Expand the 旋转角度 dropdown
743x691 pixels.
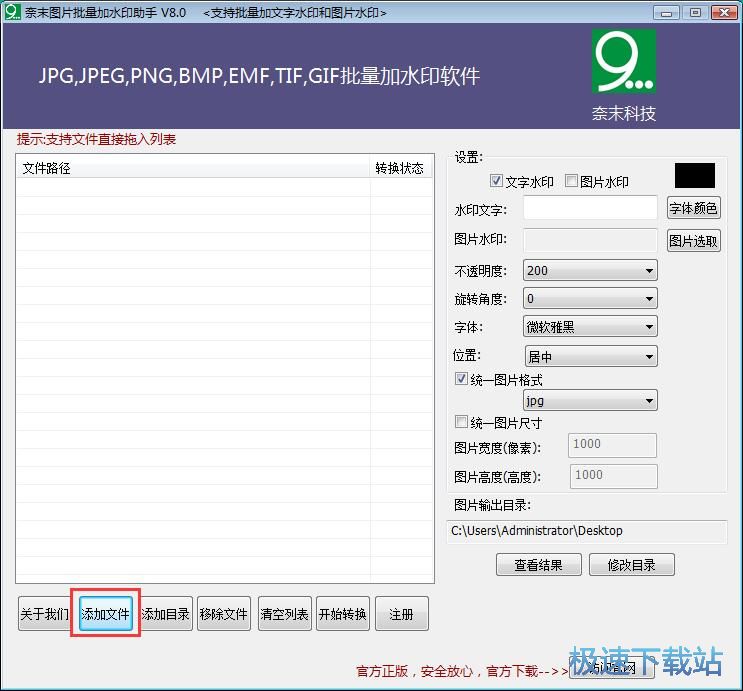tap(590, 298)
